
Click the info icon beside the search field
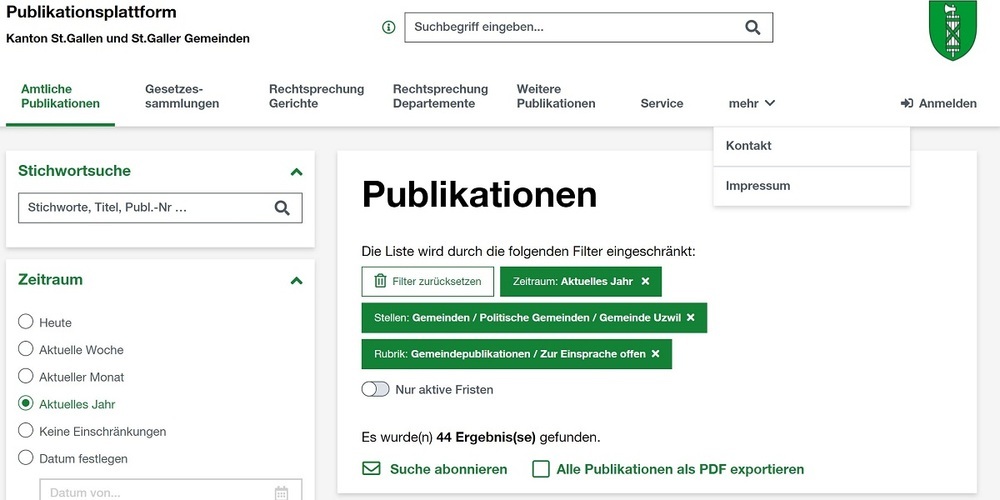pos(389,28)
